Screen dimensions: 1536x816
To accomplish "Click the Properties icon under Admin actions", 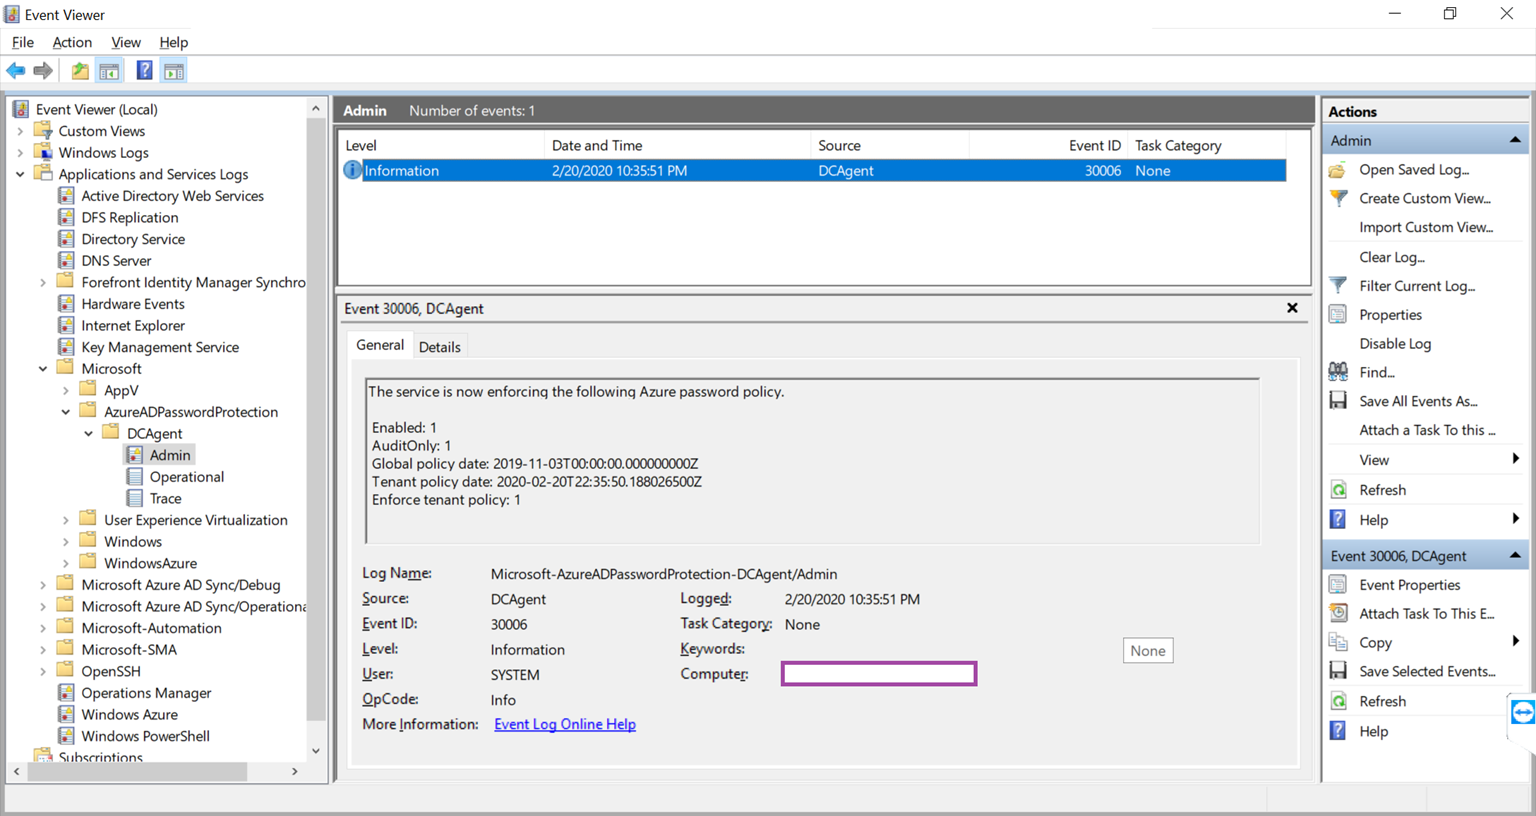I will (1338, 315).
